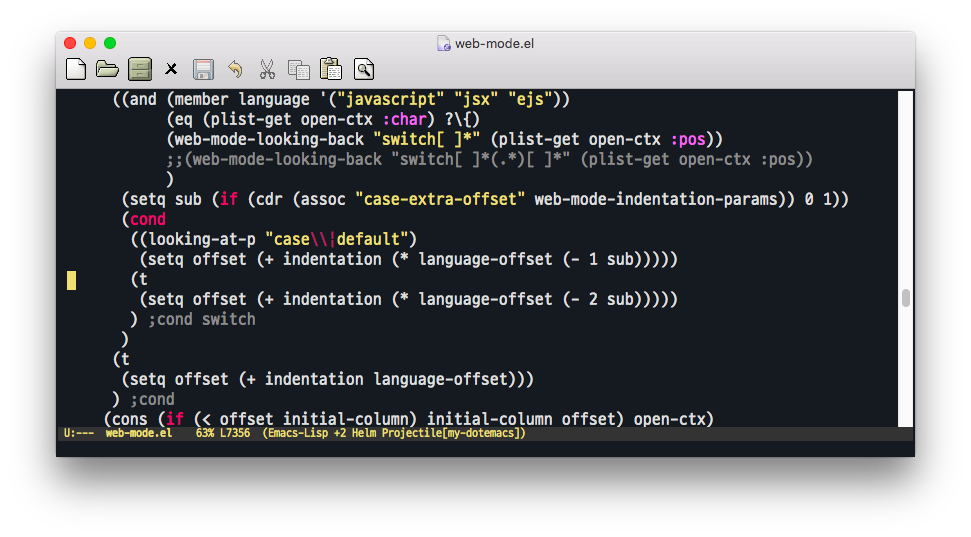This screenshot has height=537, width=971.
Task: Click the macOS yellow minimize button
Action: coord(90,43)
